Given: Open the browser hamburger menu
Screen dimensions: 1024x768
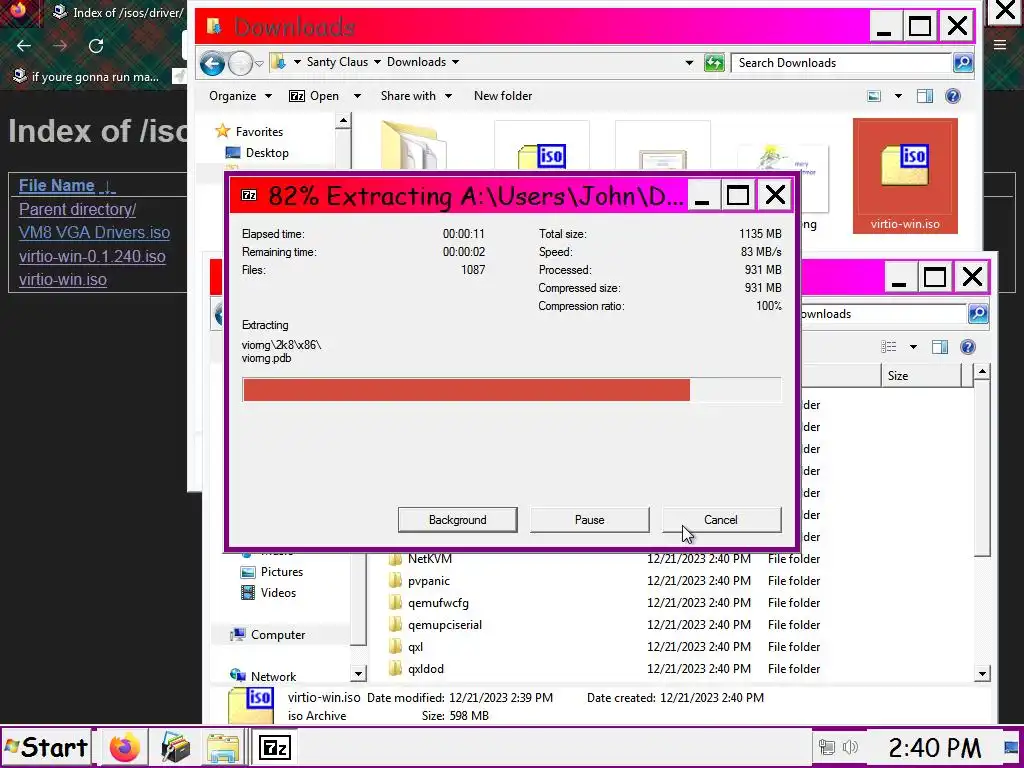Looking at the screenshot, I should 1000,44.
